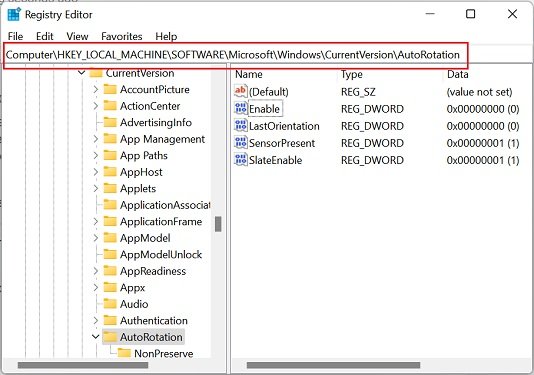Image resolution: width=534 pixels, height=375 pixels.
Task: Expand the Appx key
Action: point(96,287)
